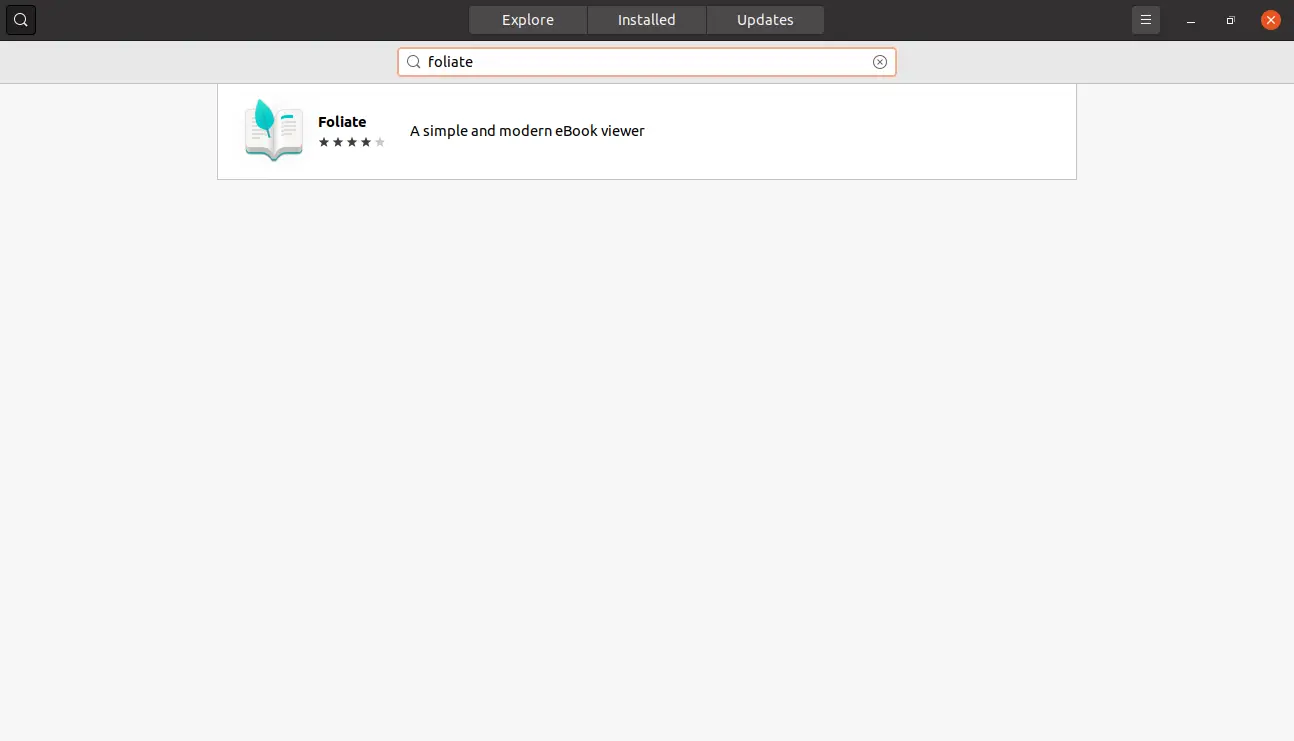Click the magnifier icon inside the search field

pos(413,62)
